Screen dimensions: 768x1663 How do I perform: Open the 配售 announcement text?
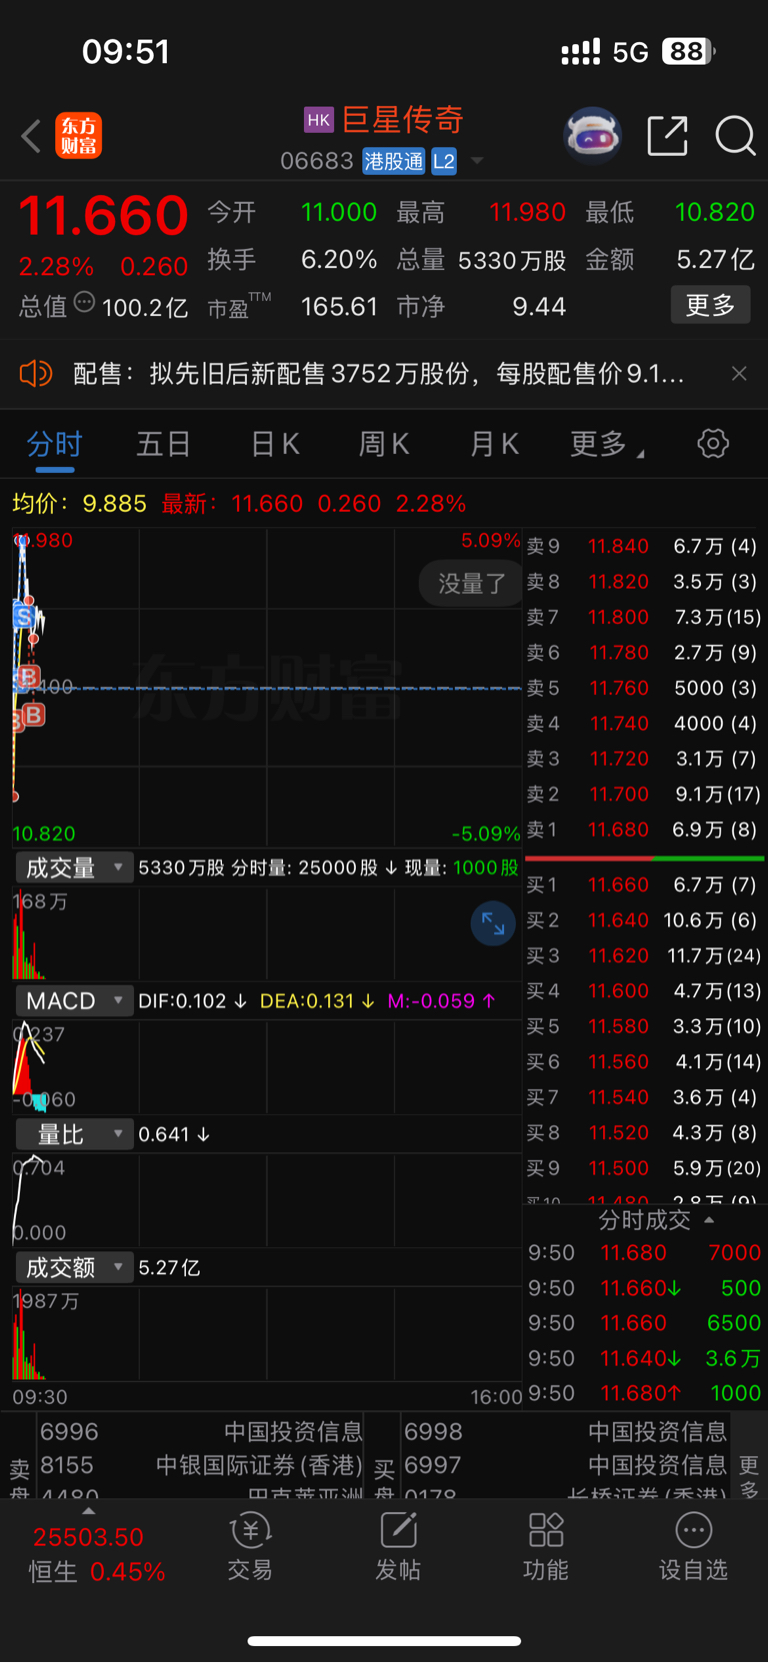coord(379,374)
